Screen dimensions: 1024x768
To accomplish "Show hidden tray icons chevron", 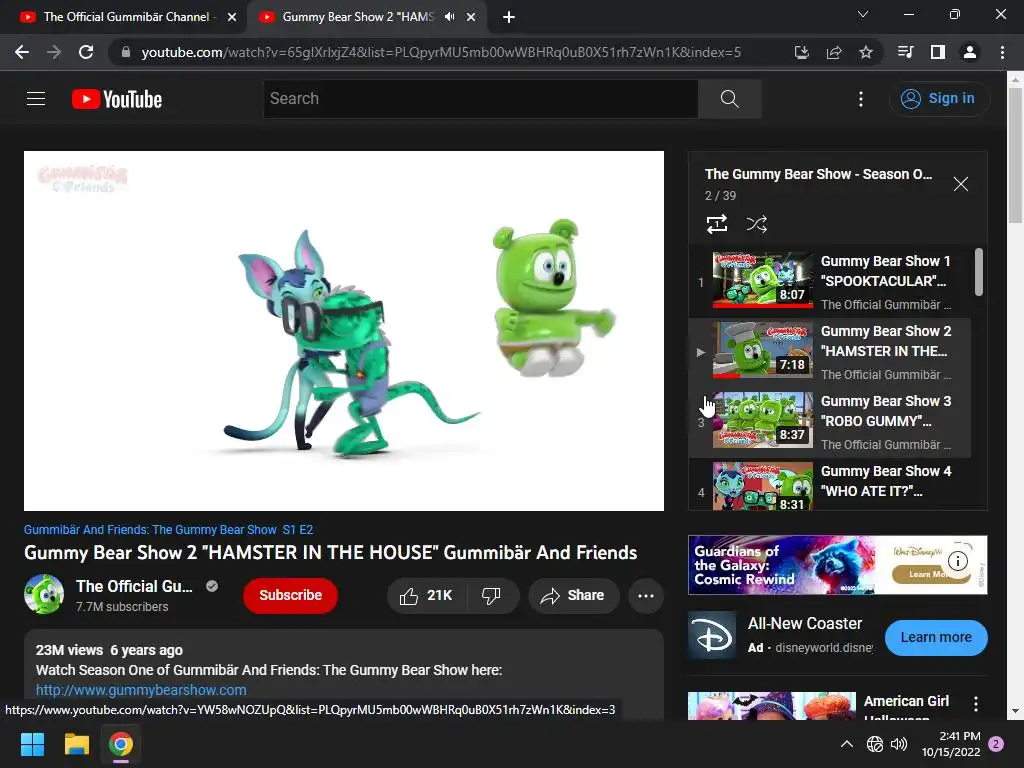I will [846, 744].
